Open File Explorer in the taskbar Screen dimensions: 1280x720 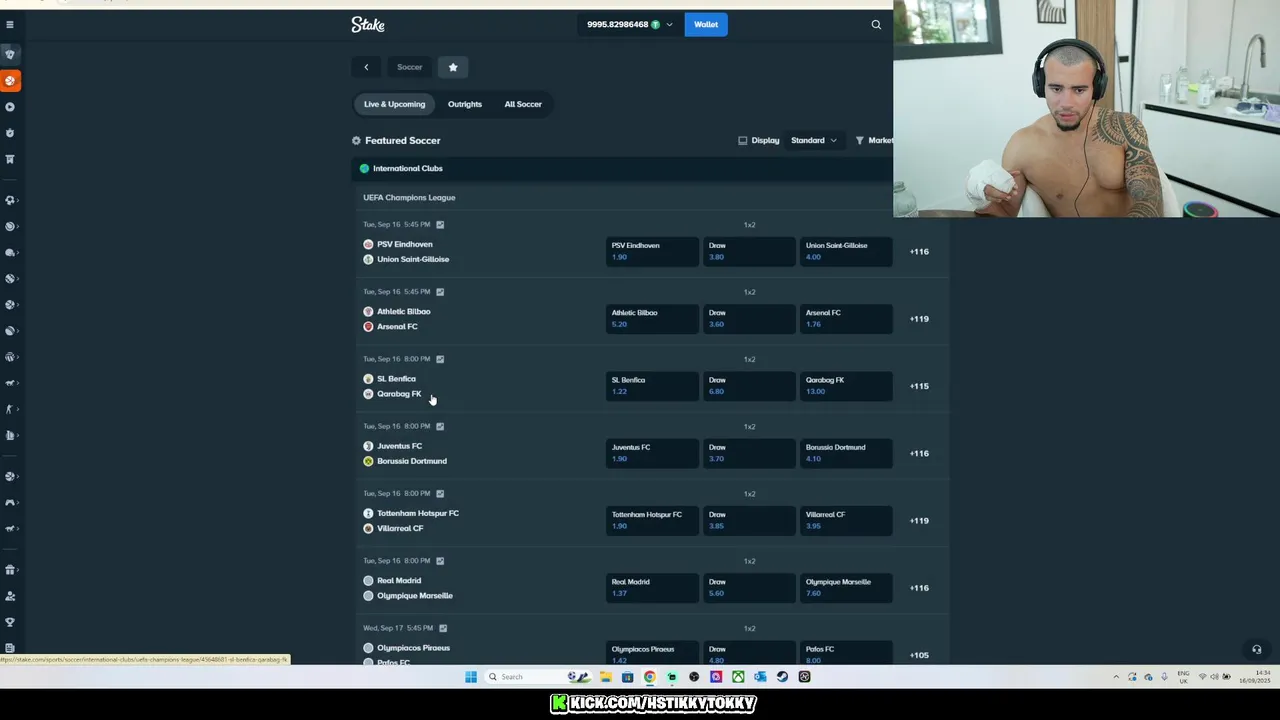[606, 677]
